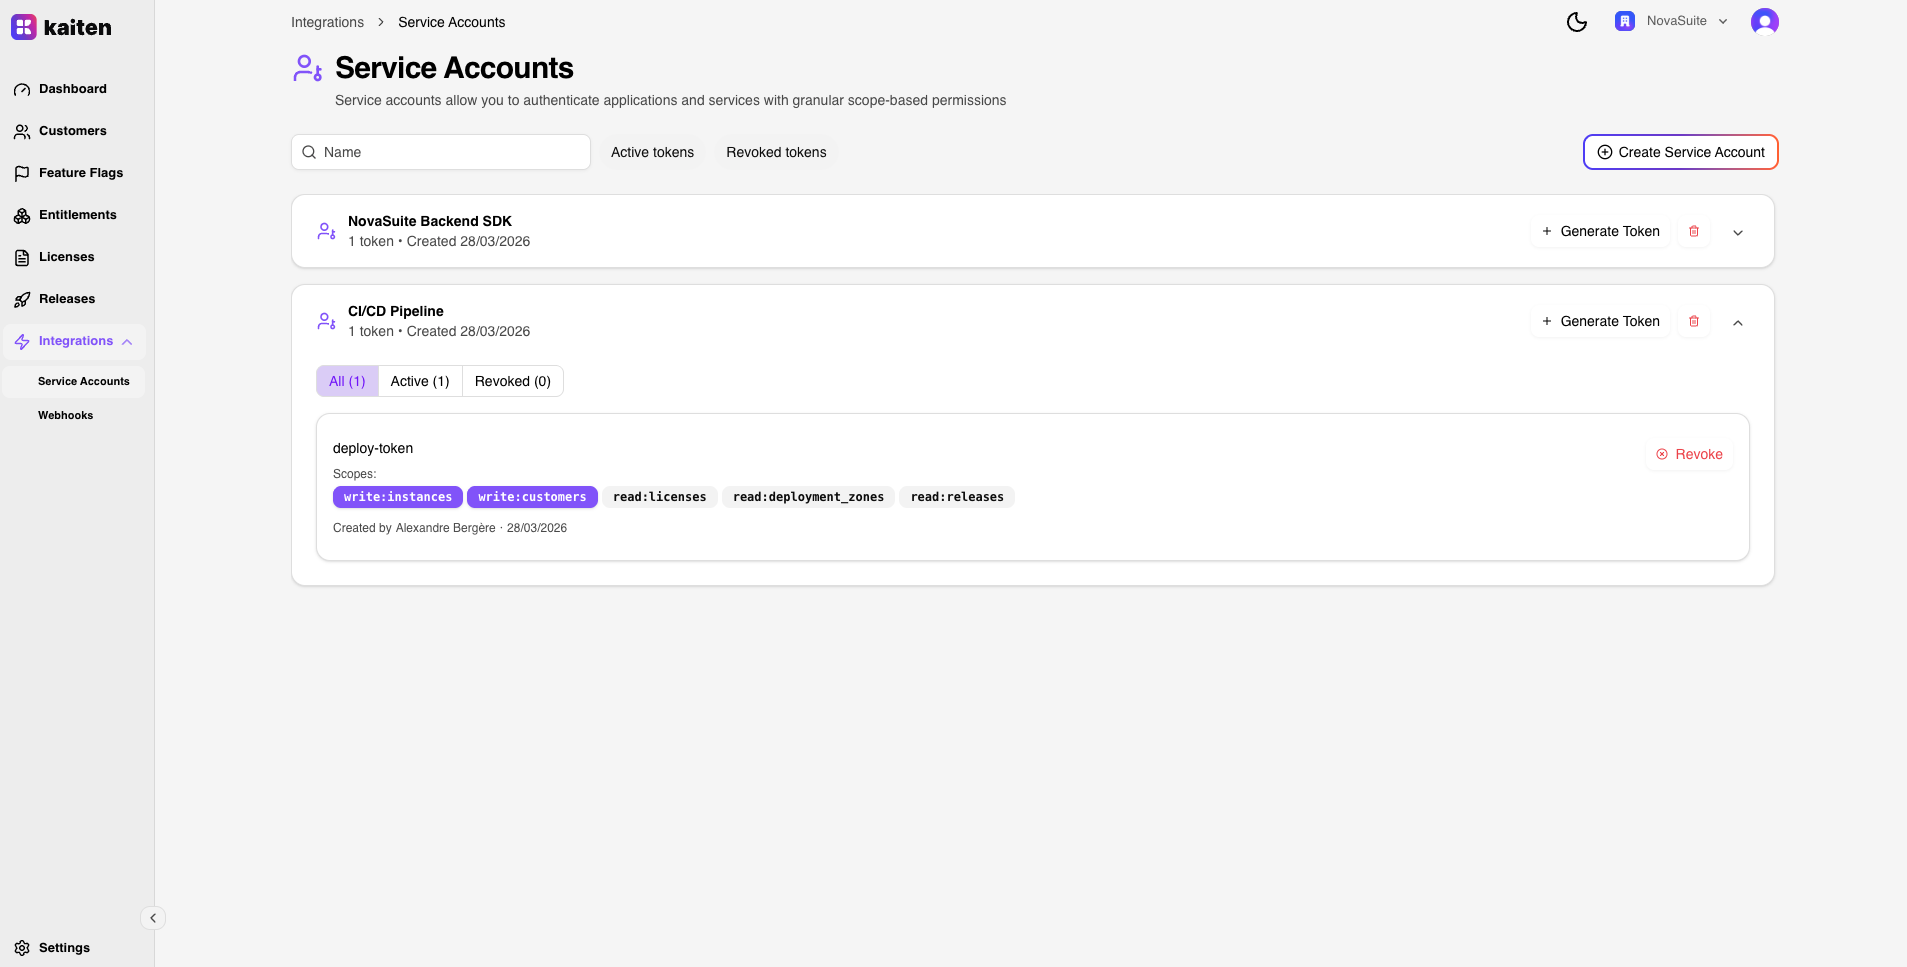Viewport: 1907px width, 967px height.
Task: Click the user avatar icon
Action: tap(1764, 22)
